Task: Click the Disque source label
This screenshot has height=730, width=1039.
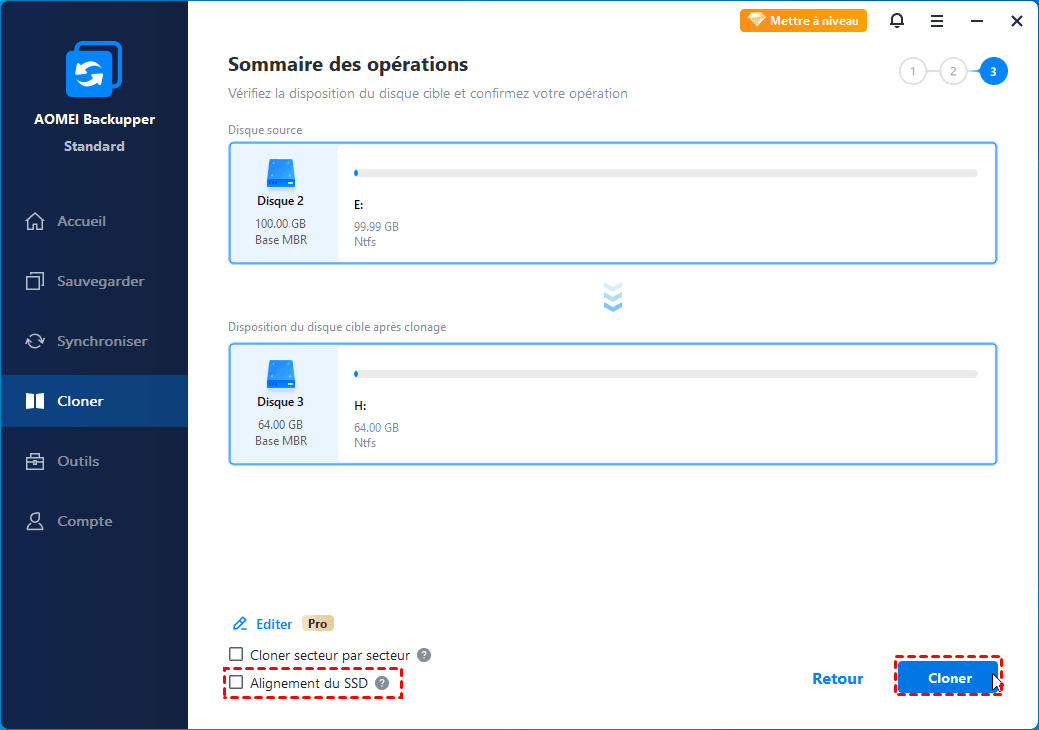Action: coord(265,130)
